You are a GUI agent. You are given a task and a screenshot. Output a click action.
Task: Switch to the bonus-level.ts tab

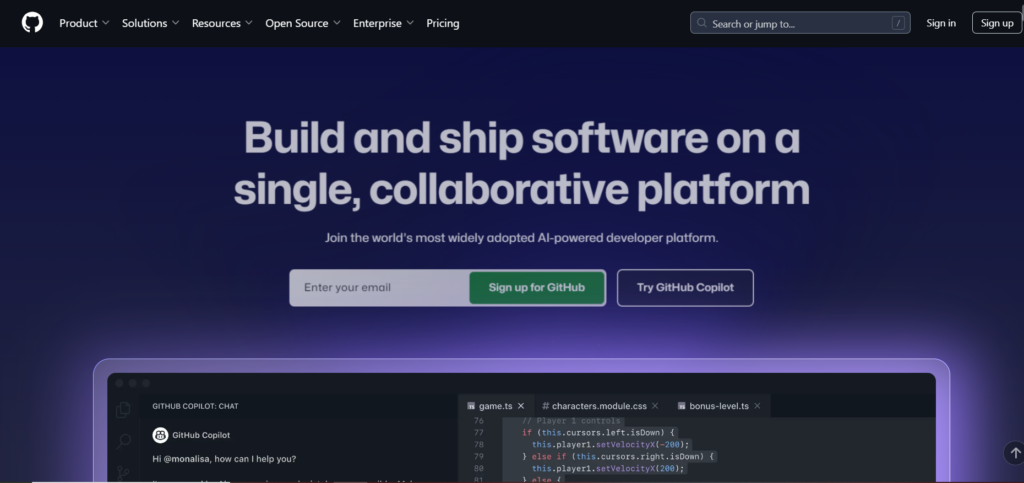719,406
